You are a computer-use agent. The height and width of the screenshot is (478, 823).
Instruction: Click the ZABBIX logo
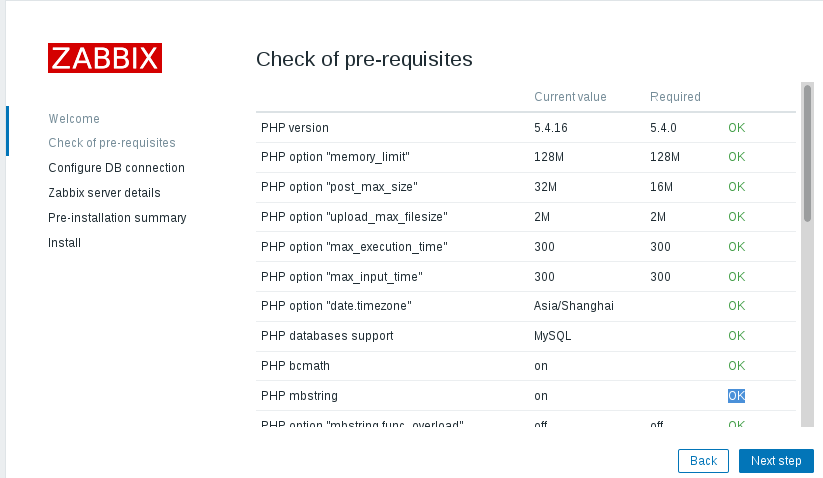coord(105,58)
